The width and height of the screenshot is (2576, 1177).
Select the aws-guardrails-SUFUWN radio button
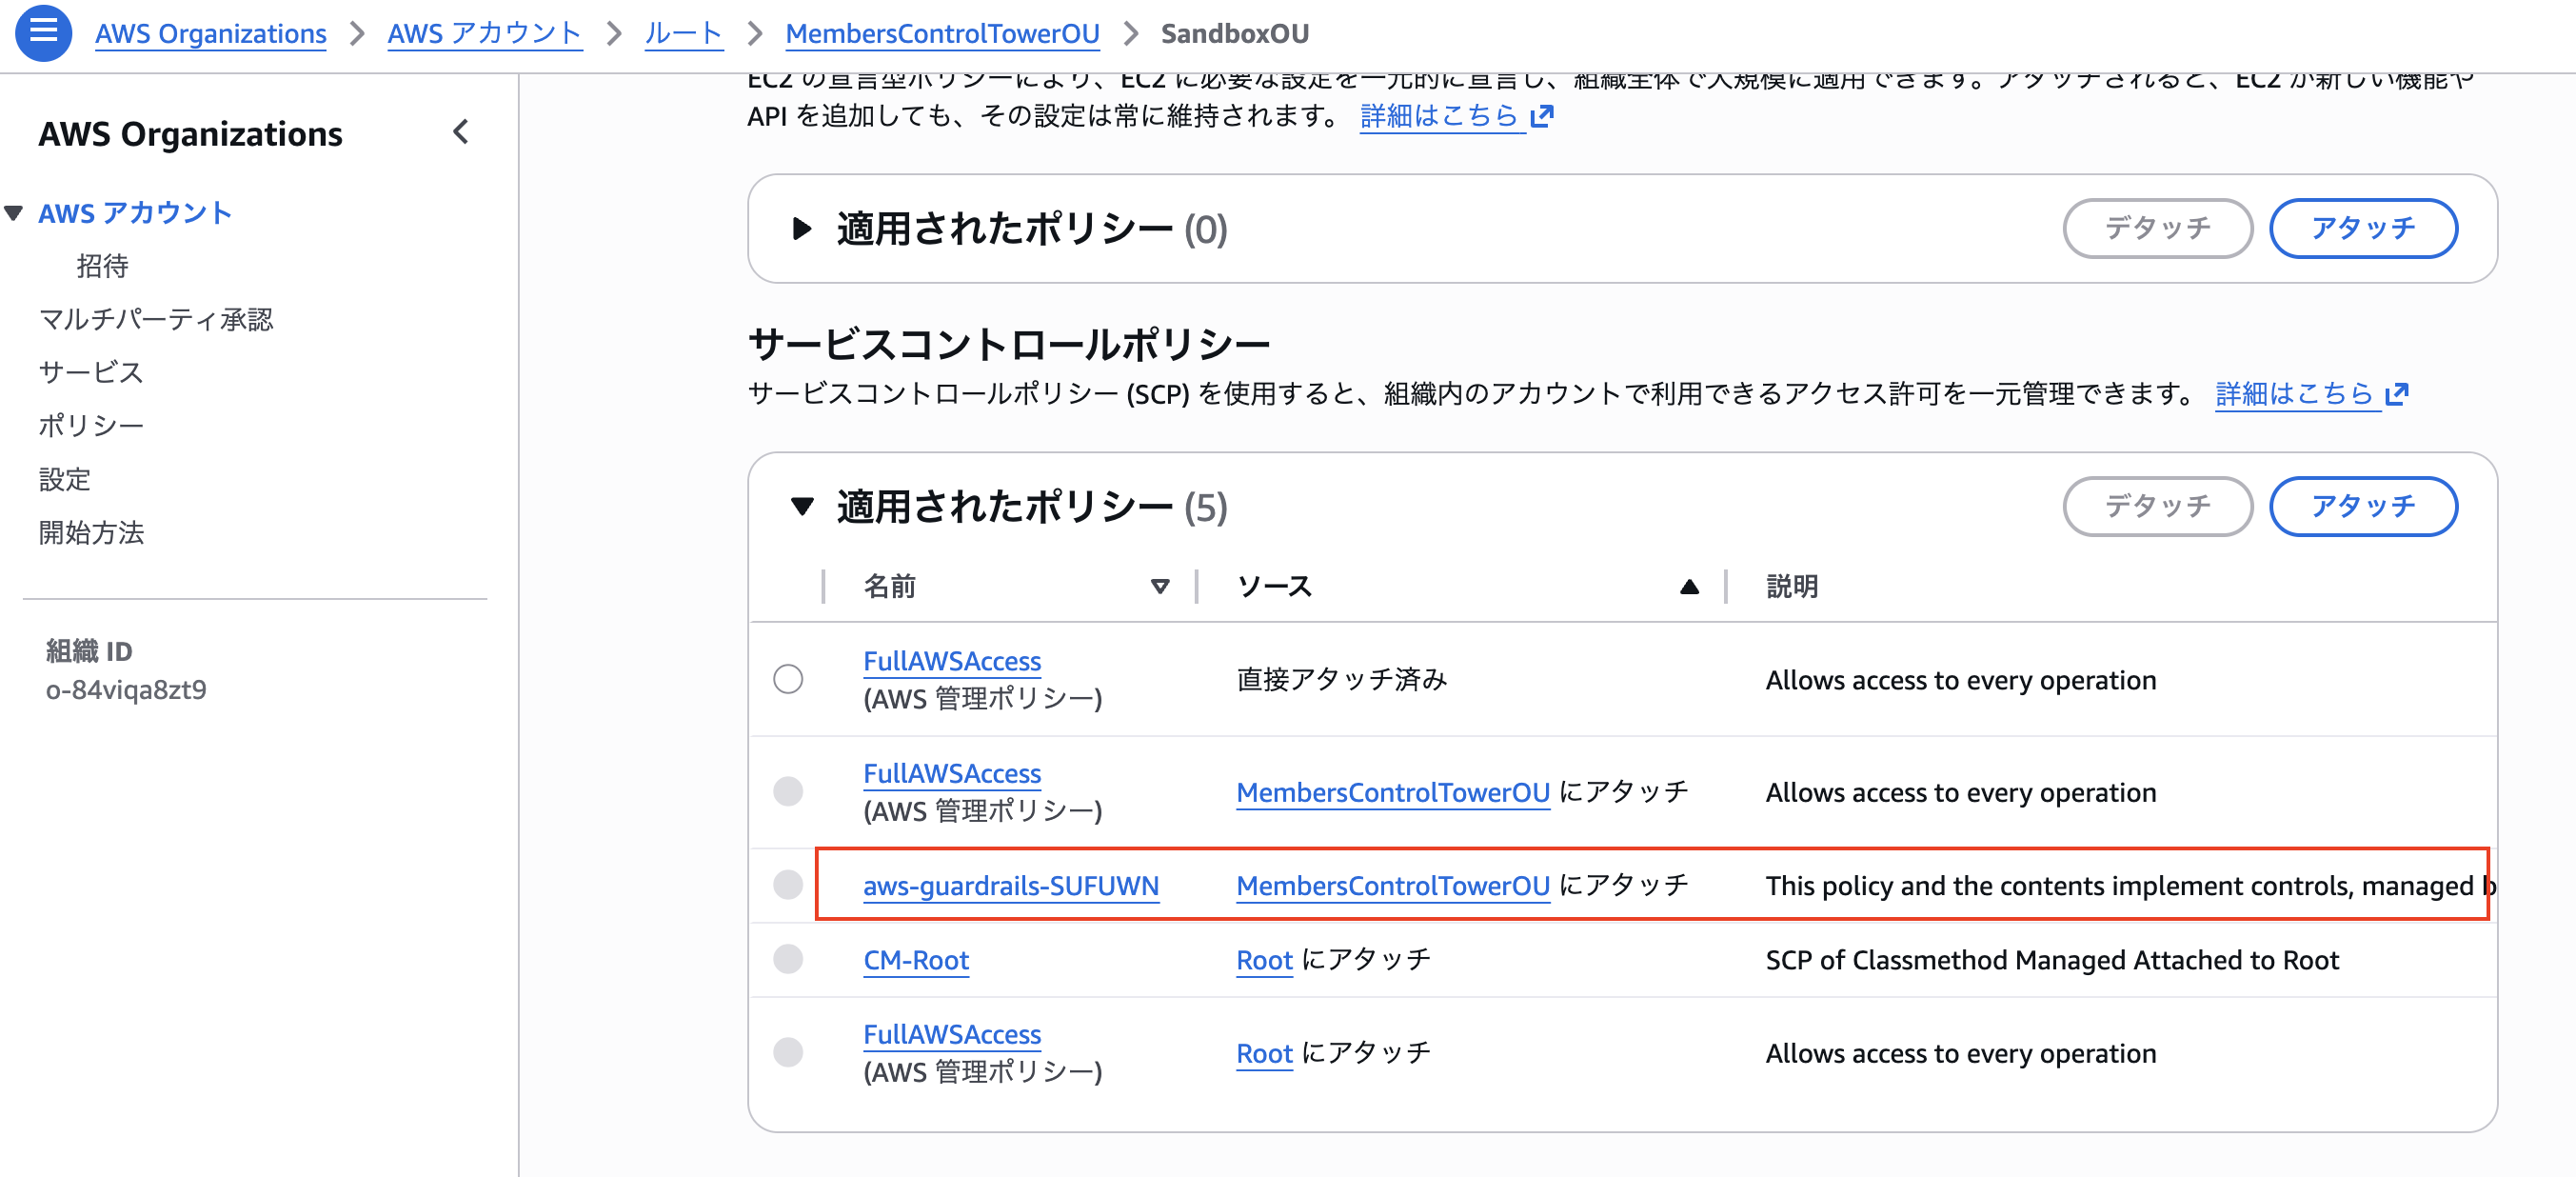pos(788,884)
